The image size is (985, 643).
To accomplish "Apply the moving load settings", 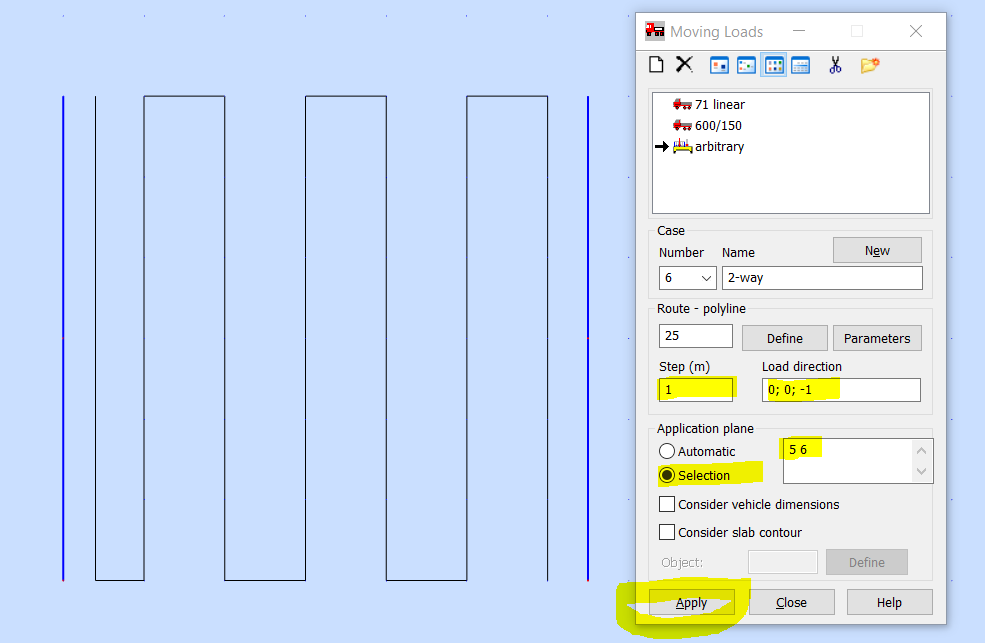I will 691,602.
